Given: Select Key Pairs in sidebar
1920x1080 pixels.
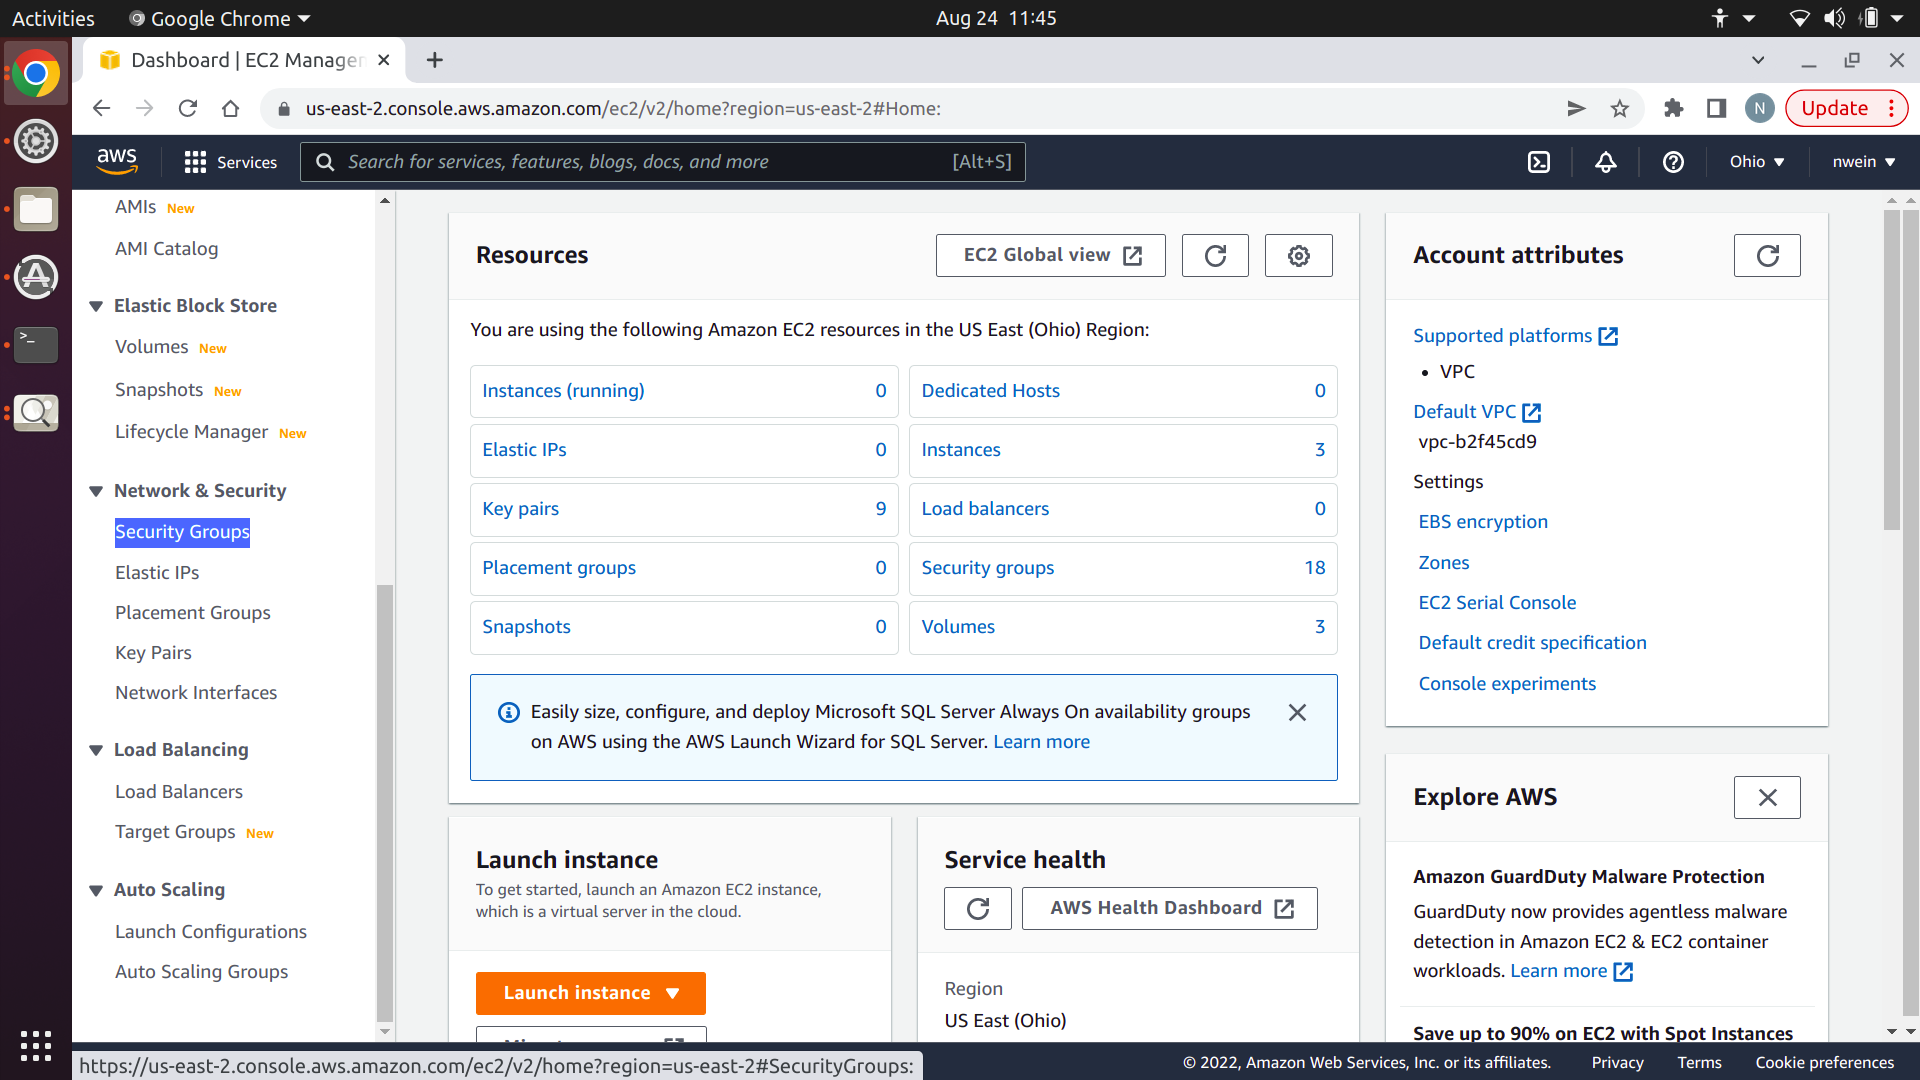Looking at the screenshot, I should tap(153, 653).
